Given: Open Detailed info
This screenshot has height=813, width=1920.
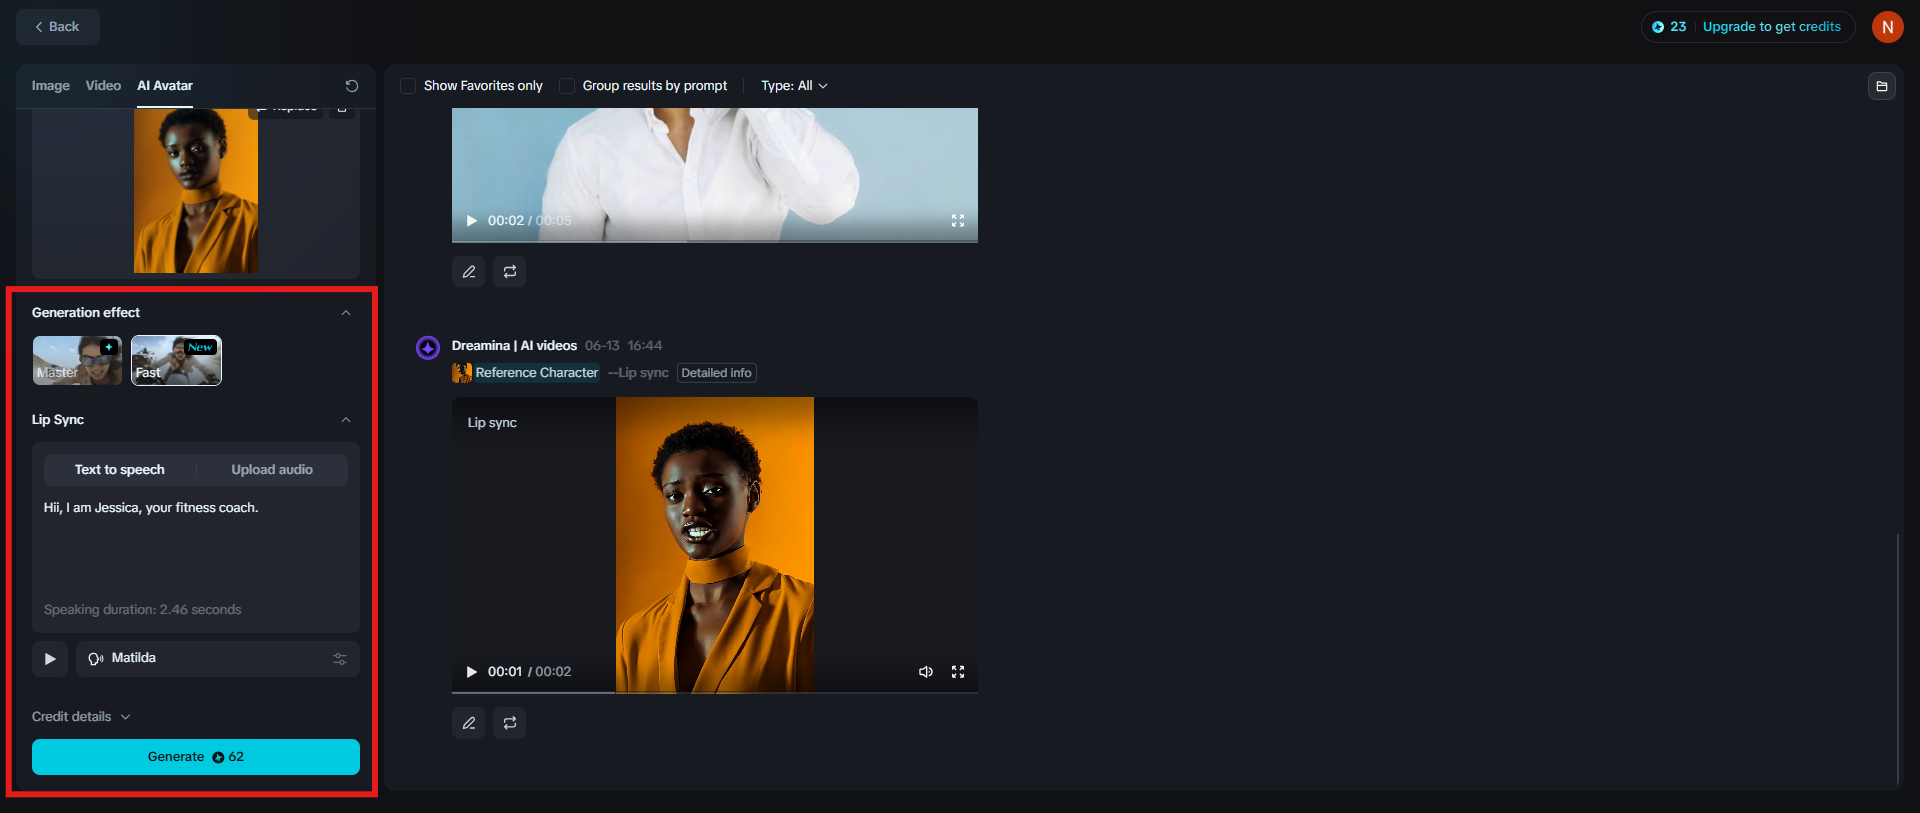Looking at the screenshot, I should click(x=717, y=373).
